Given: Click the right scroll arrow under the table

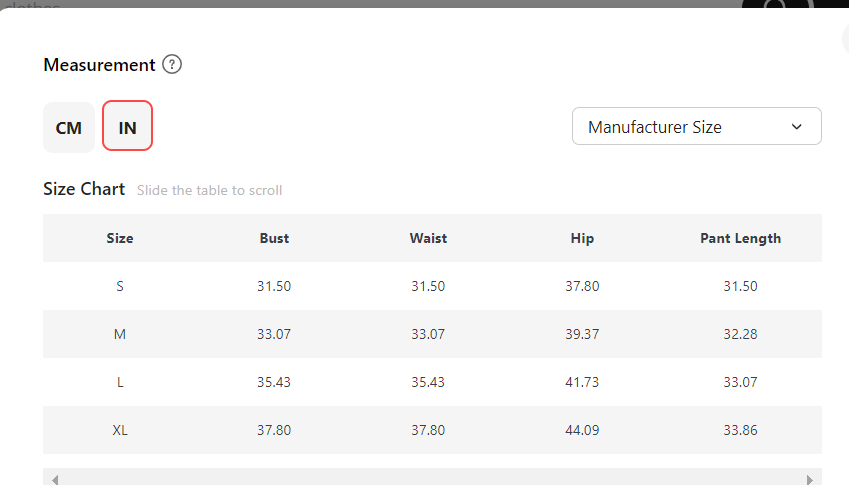Looking at the screenshot, I should (x=810, y=479).
